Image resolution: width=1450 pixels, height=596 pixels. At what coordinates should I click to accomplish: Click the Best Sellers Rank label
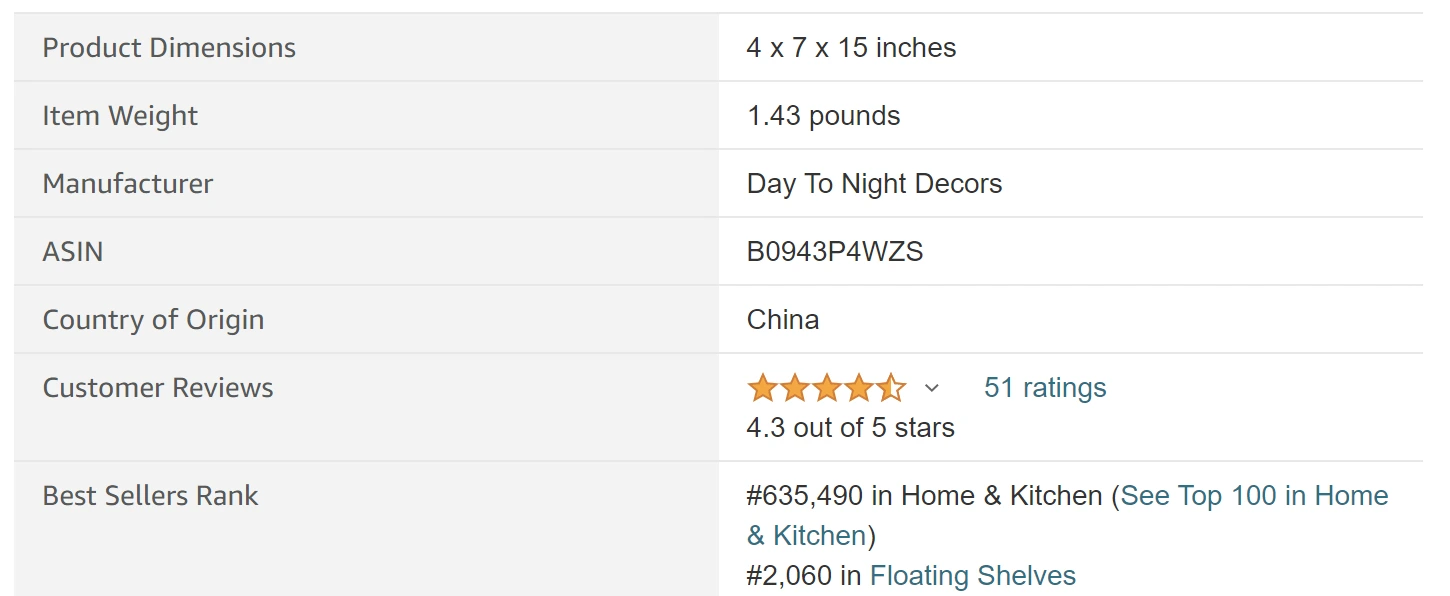(150, 496)
